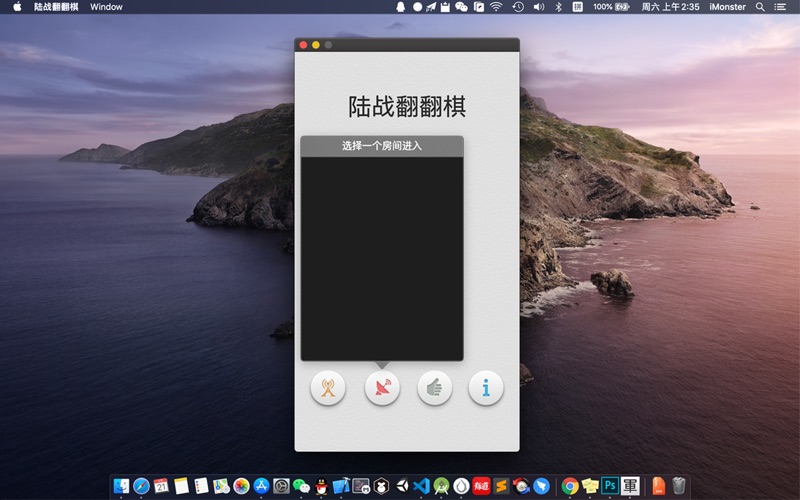Open the Trash in the Dock
Viewport: 800px width, 500px height.
679,486
